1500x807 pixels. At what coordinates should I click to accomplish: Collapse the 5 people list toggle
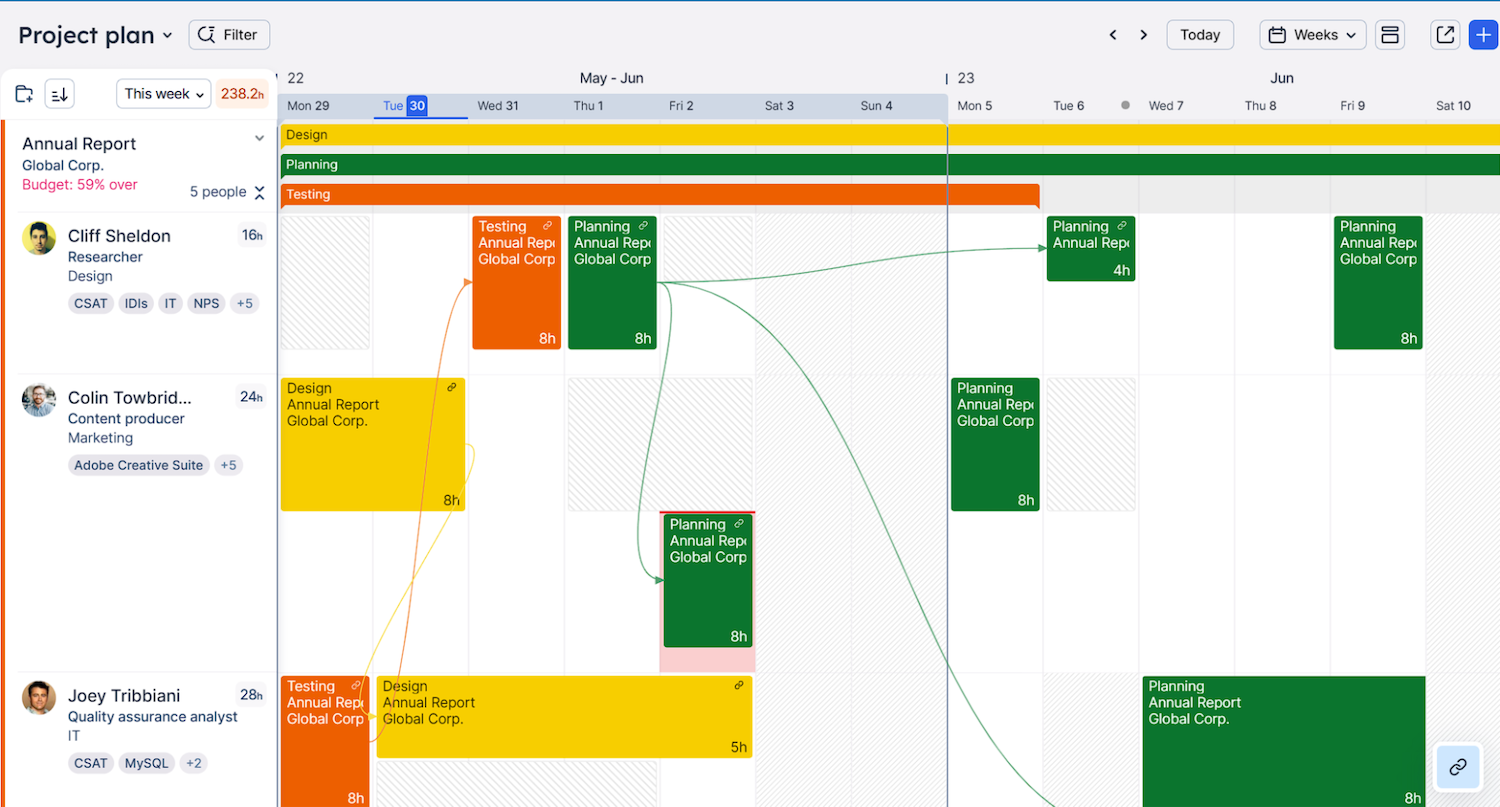(x=259, y=192)
